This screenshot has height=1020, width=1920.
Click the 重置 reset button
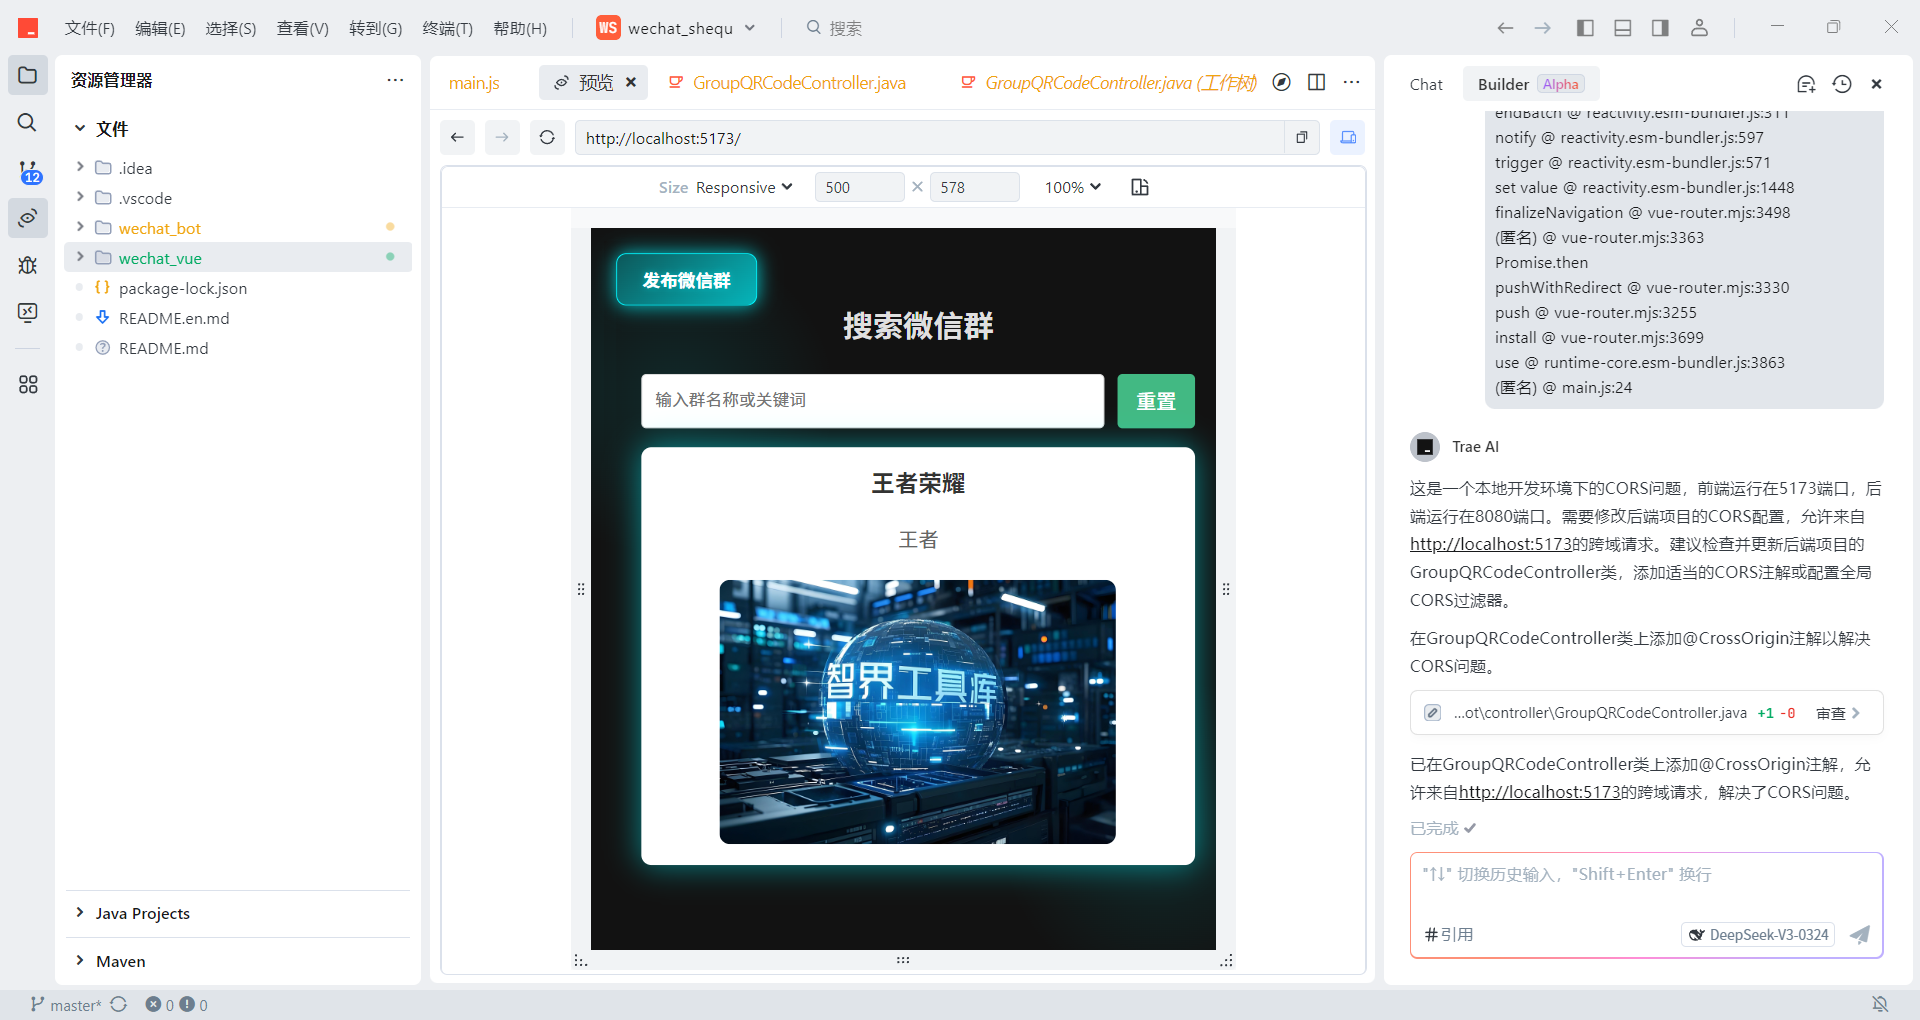tap(1156, 401)
